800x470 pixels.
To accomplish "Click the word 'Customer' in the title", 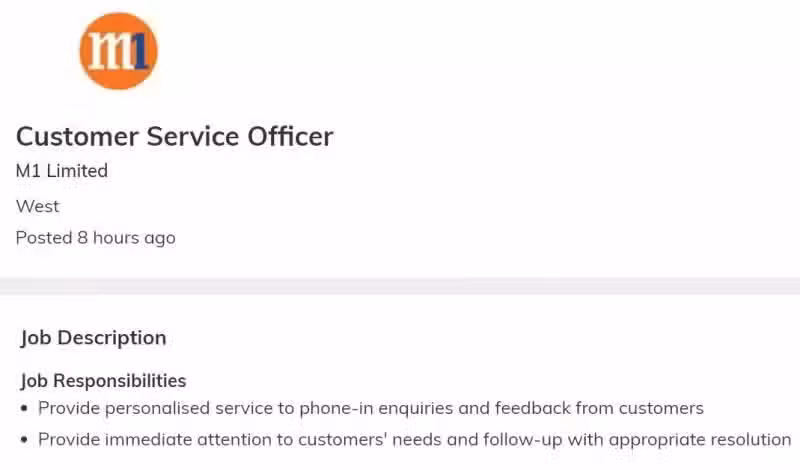I will click(77, 137).
